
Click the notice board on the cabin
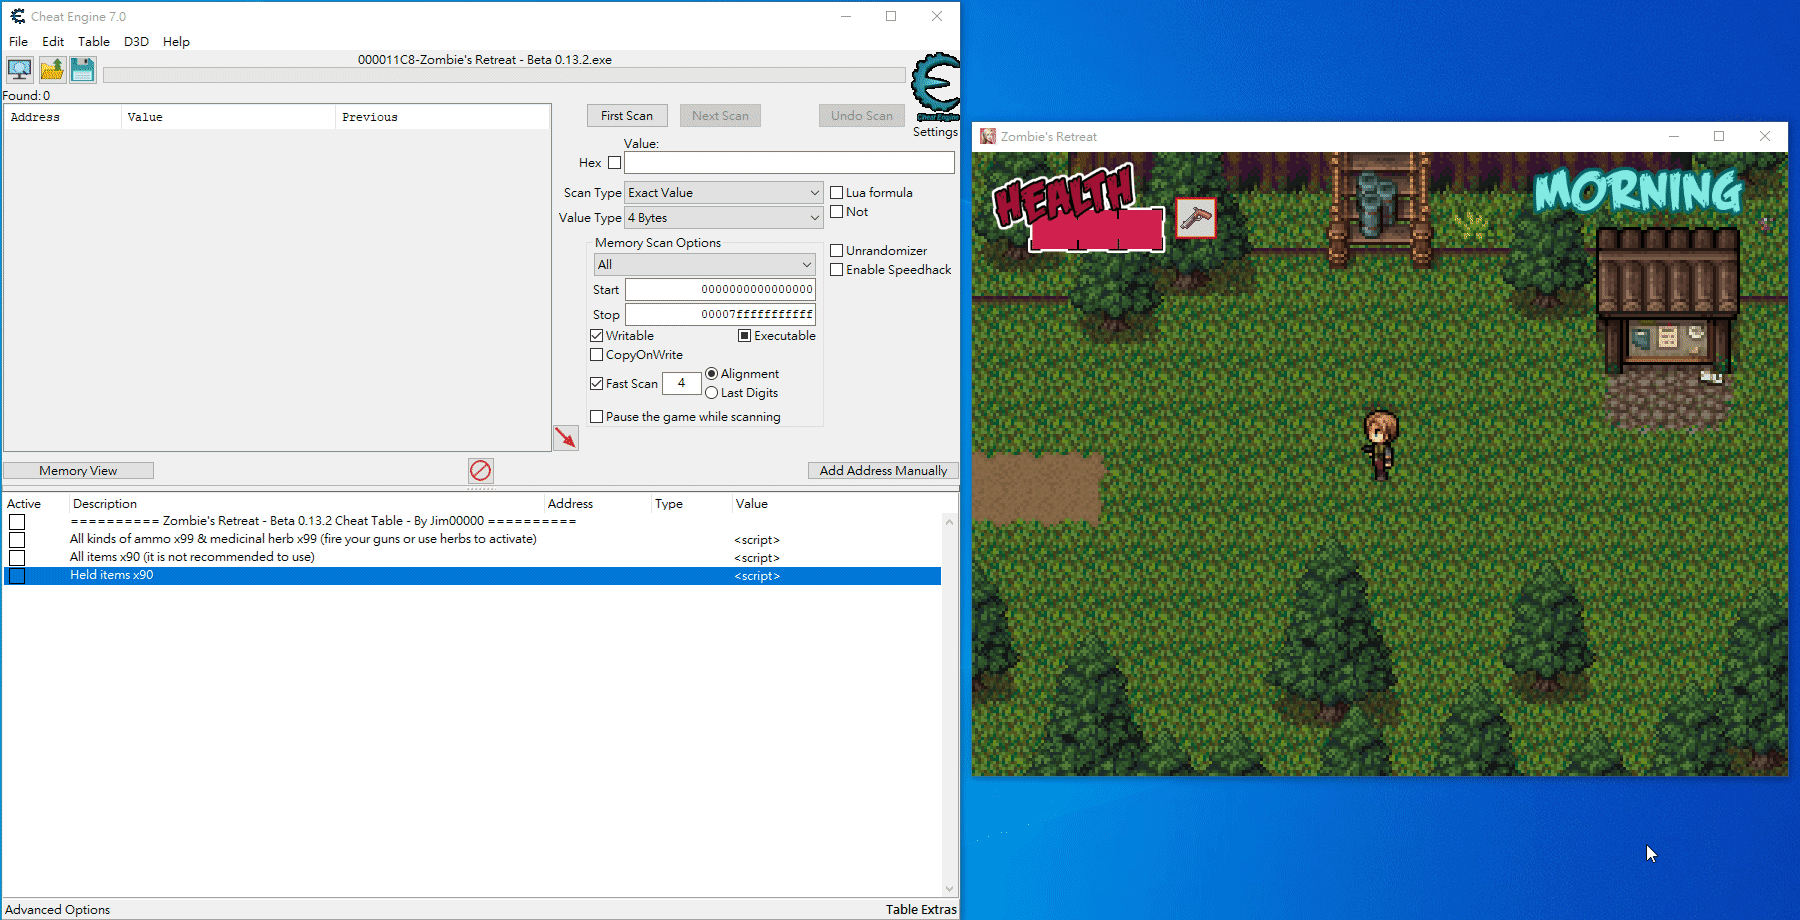tap(1667, 339)
